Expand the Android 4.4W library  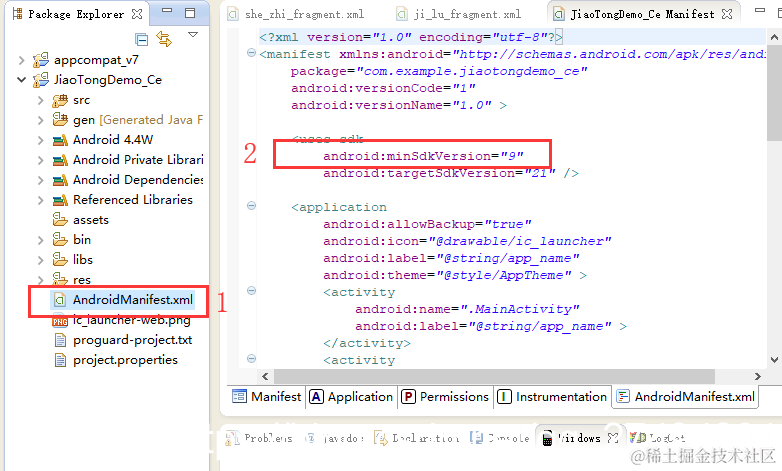point(41,140)
